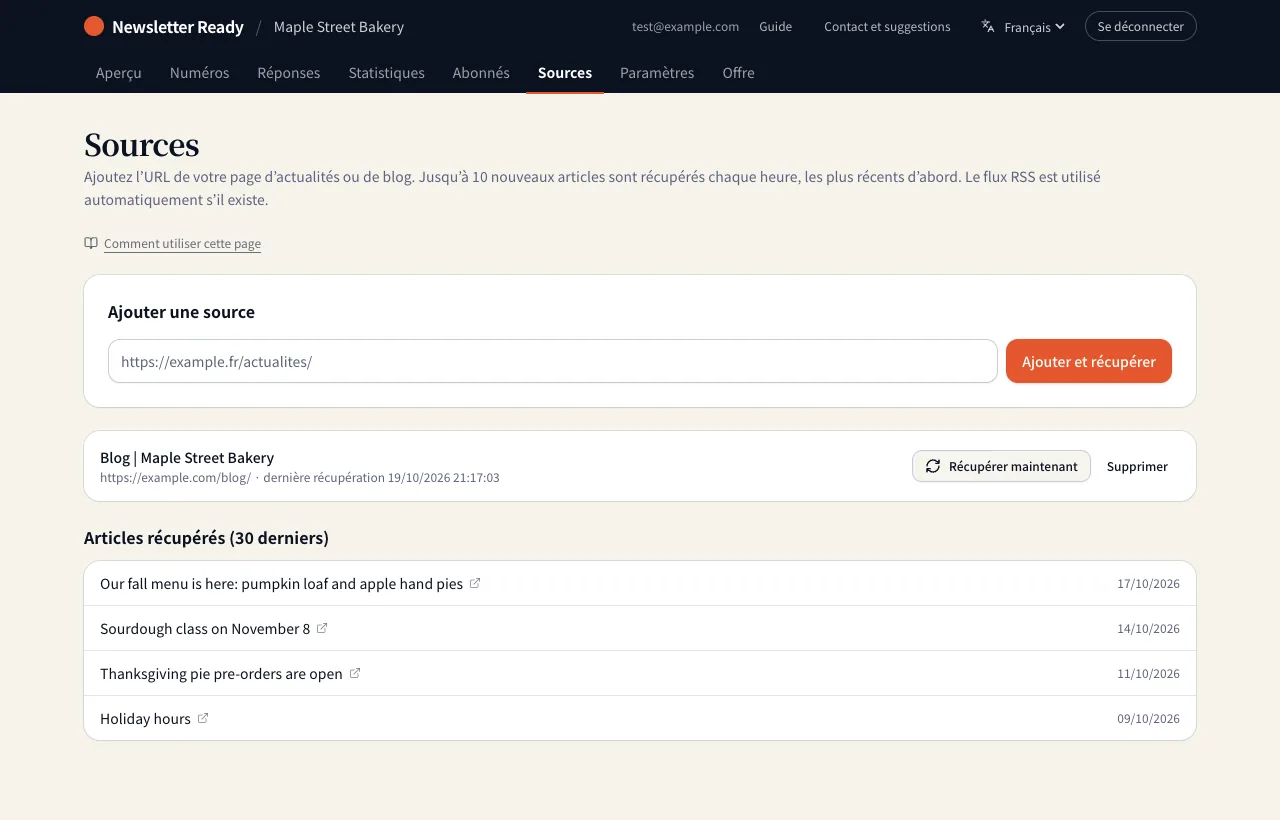Viewport: 1280px width, 820px height.
Task: Click the Se déconnecter button
Action: [x=1141, y=26]
